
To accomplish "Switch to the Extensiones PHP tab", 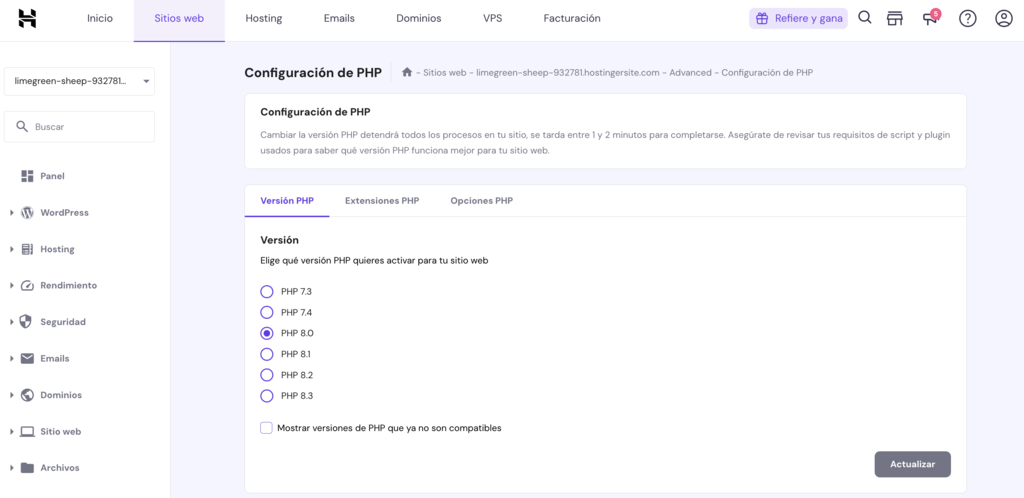I will click(382, 201).
